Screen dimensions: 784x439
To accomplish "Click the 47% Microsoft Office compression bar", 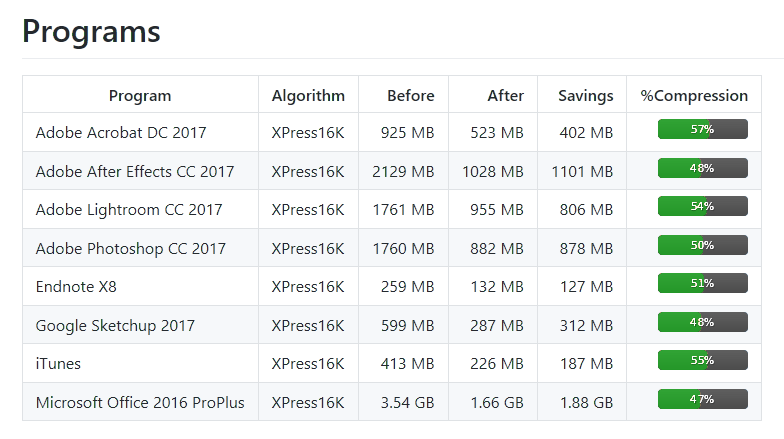I will (702, 399).
